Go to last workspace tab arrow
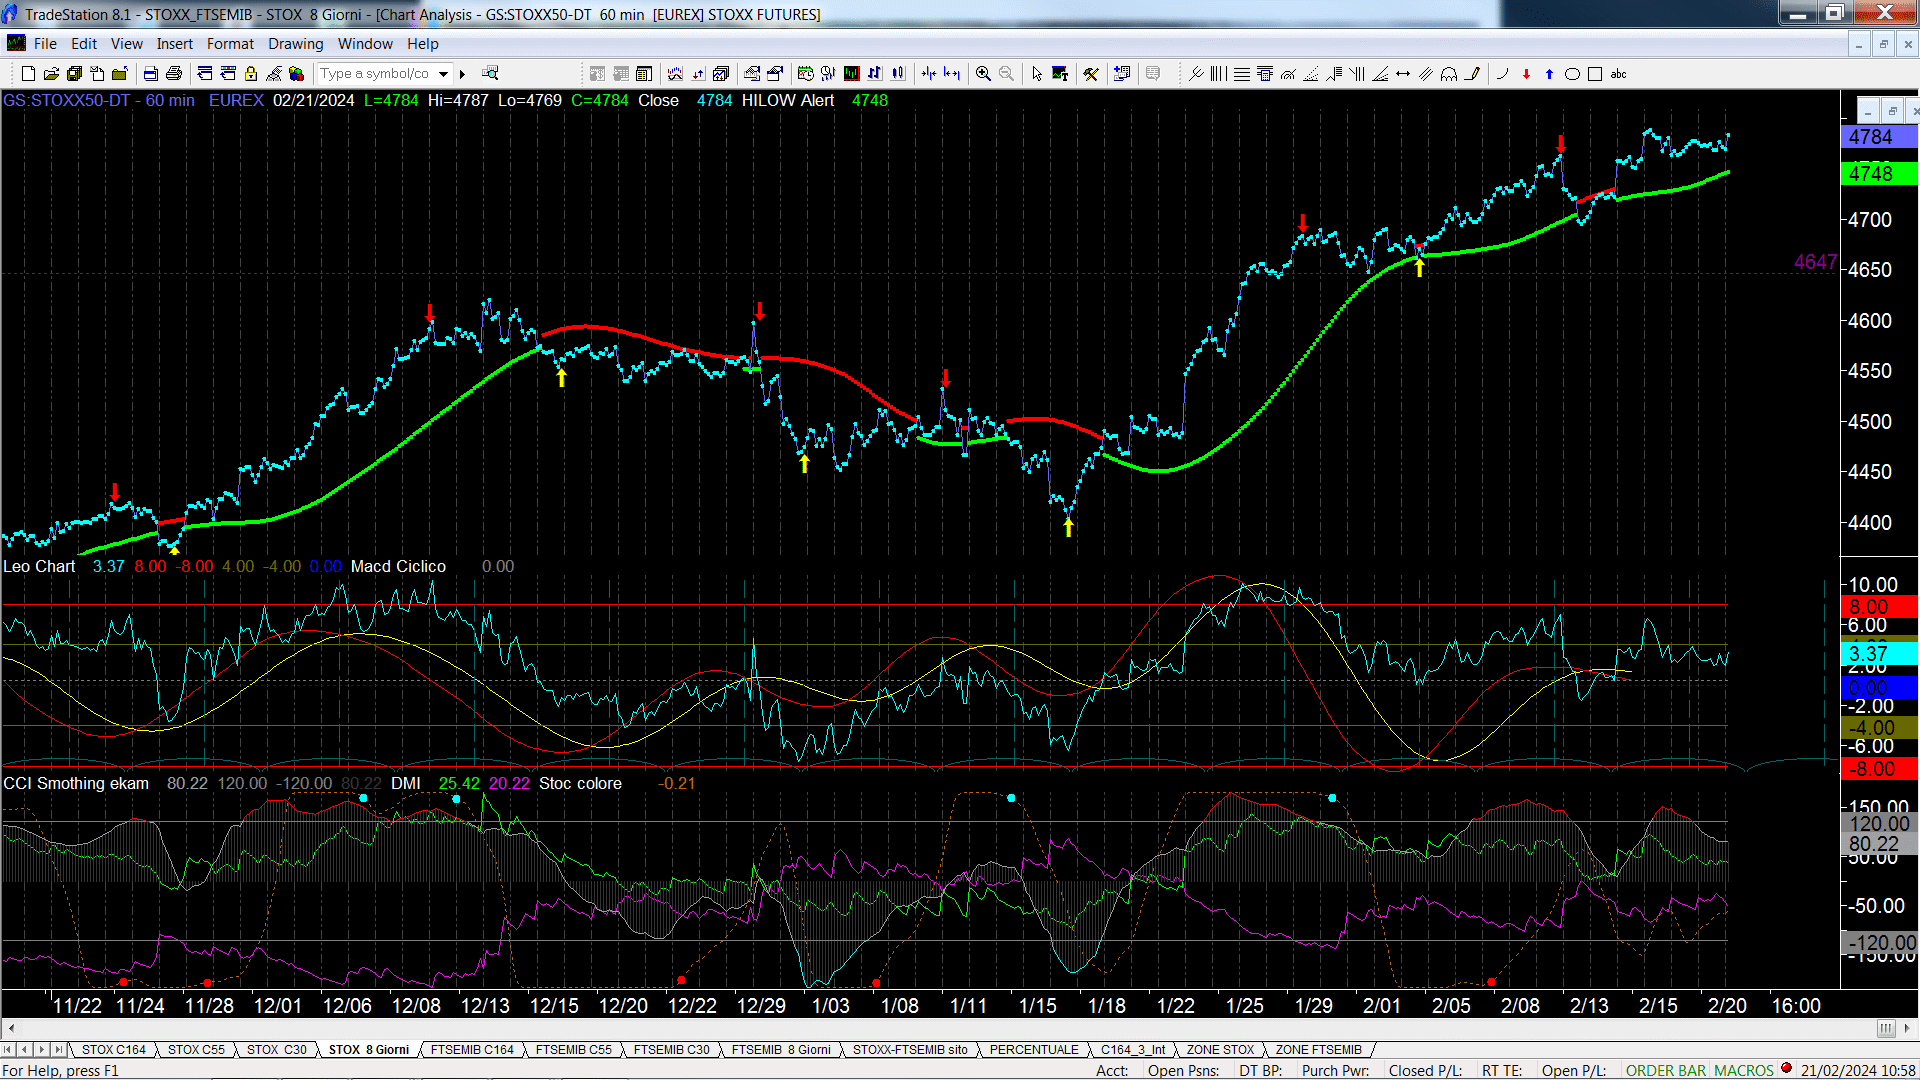Screen dimensions: 1920x1080 pyautogui.click(x=58, y=1049)
